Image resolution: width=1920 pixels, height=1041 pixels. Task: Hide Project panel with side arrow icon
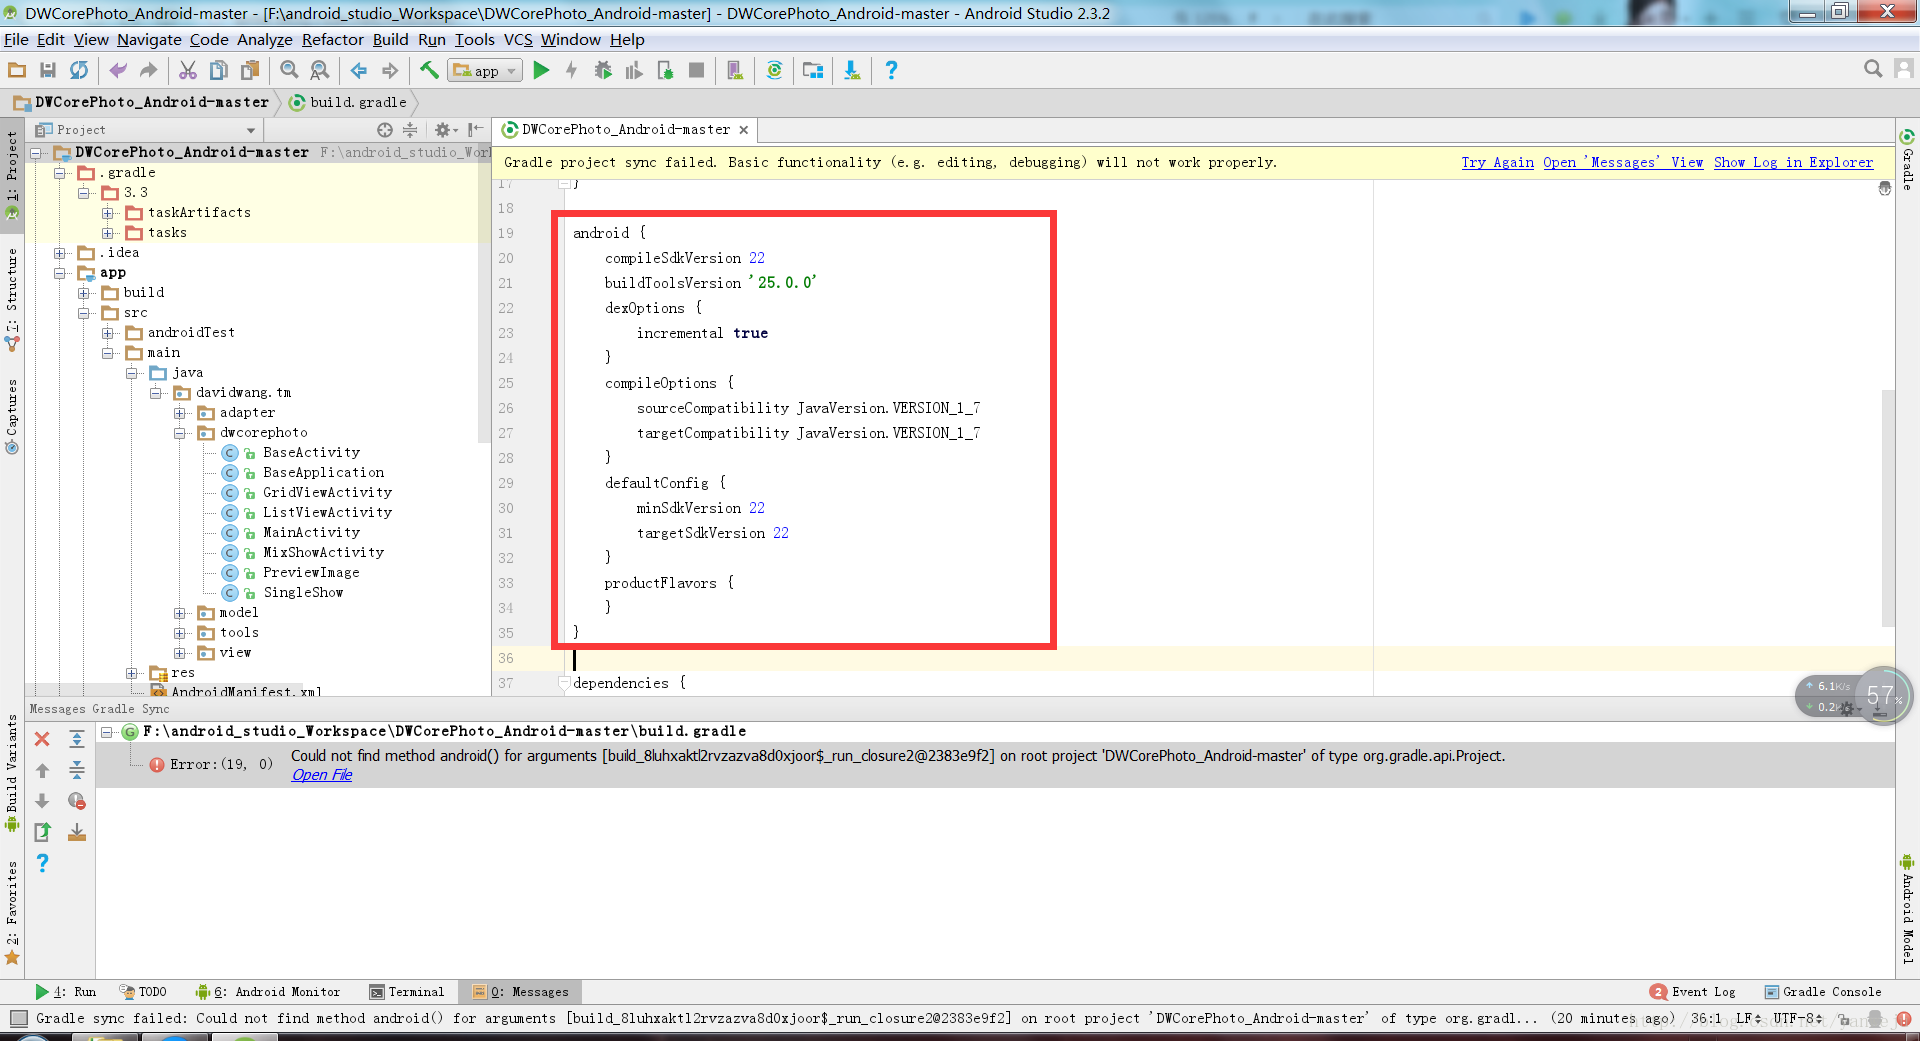[475, 130]
